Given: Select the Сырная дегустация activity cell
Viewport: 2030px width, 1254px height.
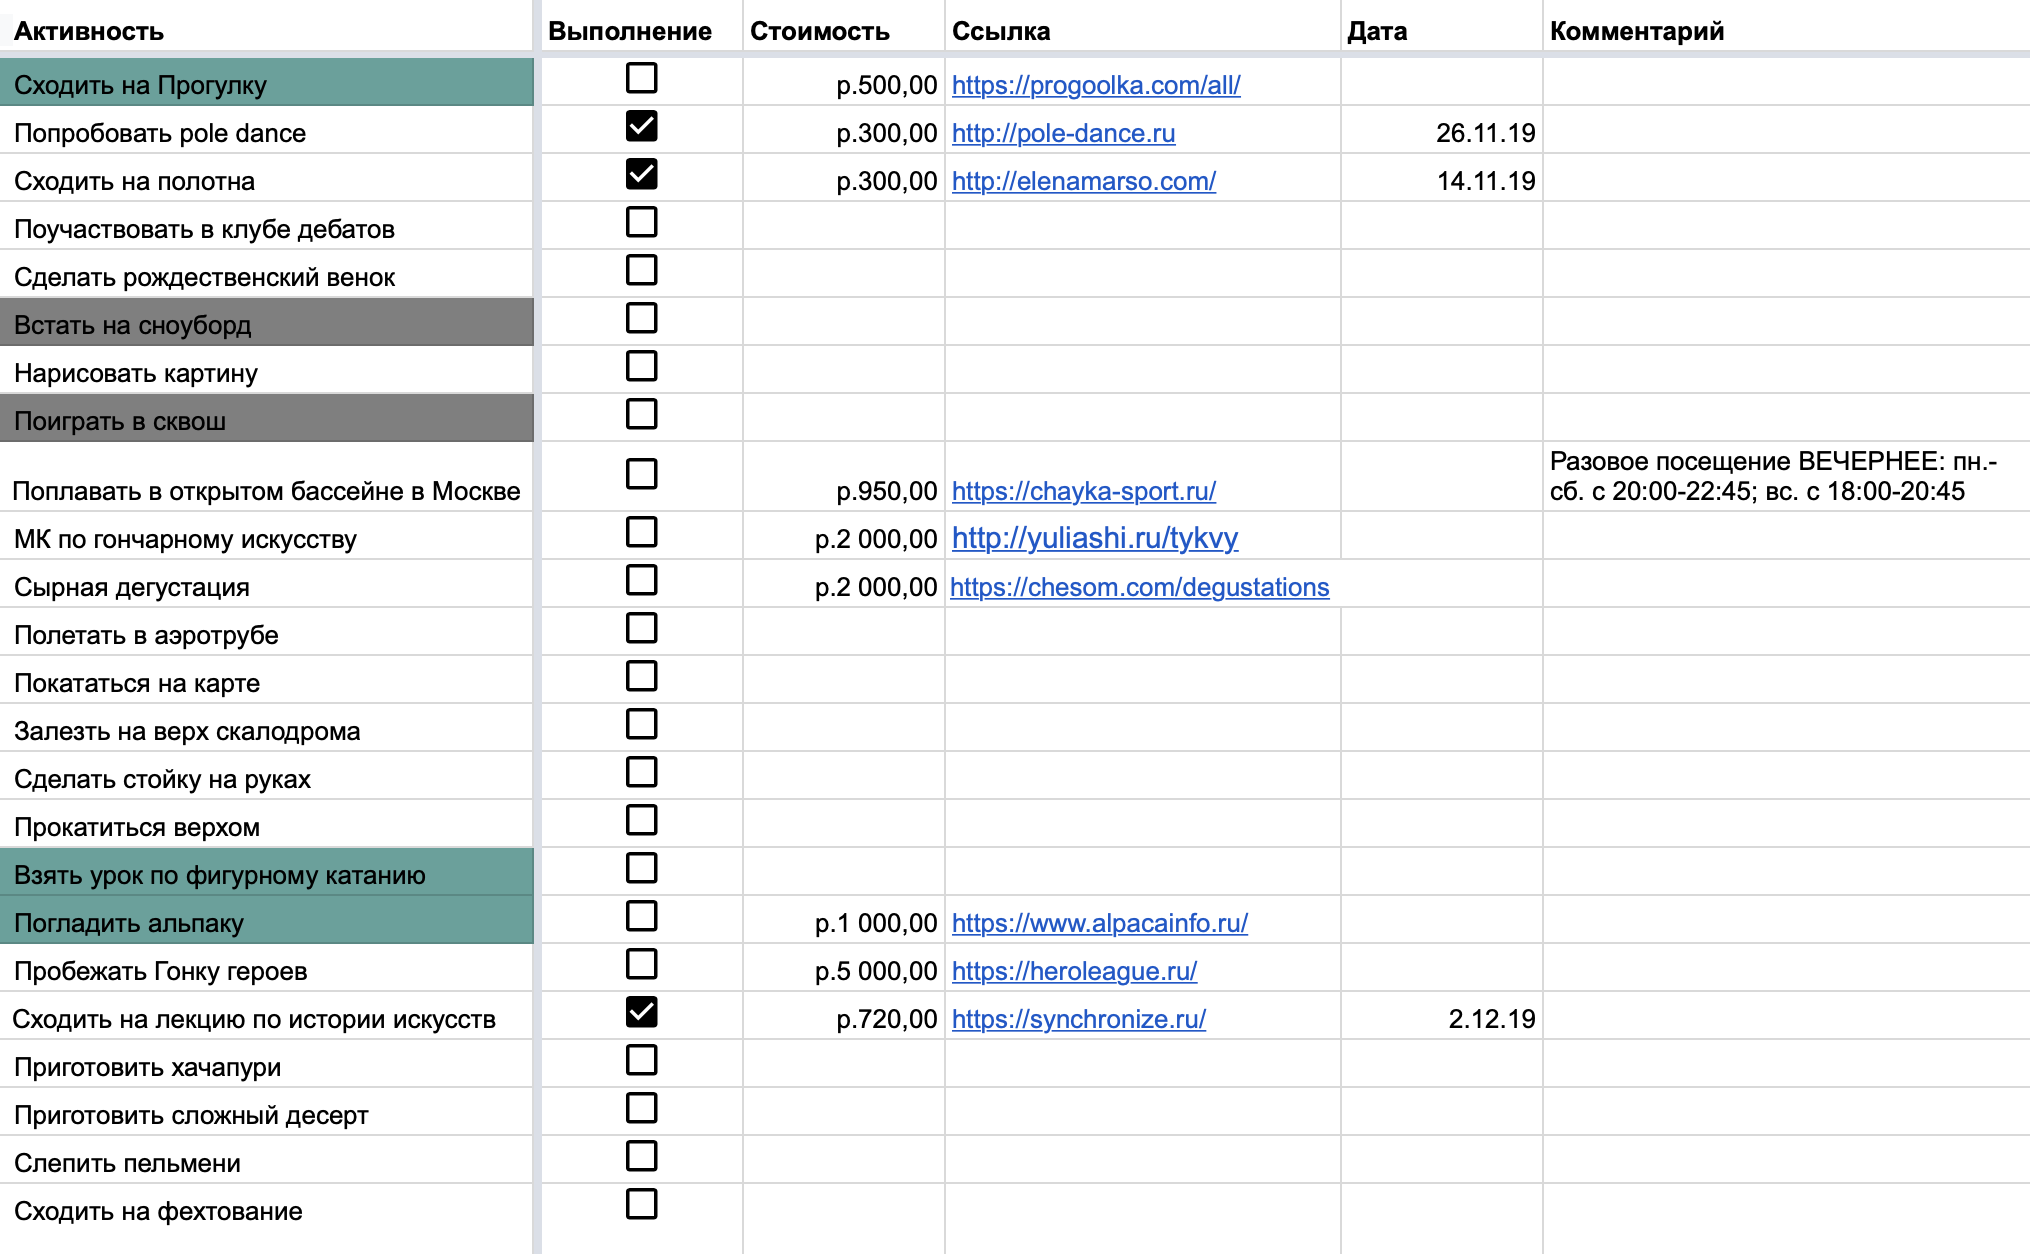Looking at the screenshot, I should pyautogui.click(x=266, y=584).
